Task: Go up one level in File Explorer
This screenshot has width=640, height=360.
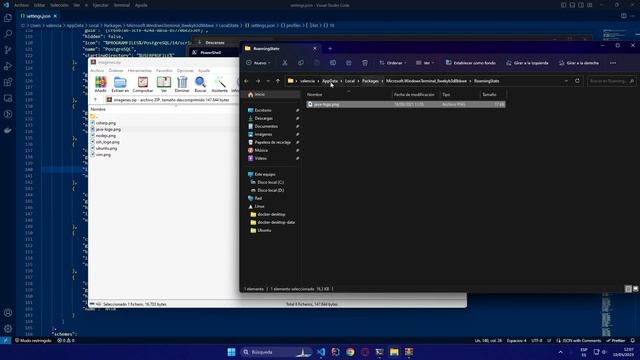Action: pyautogui.click(x=278, y=81)
